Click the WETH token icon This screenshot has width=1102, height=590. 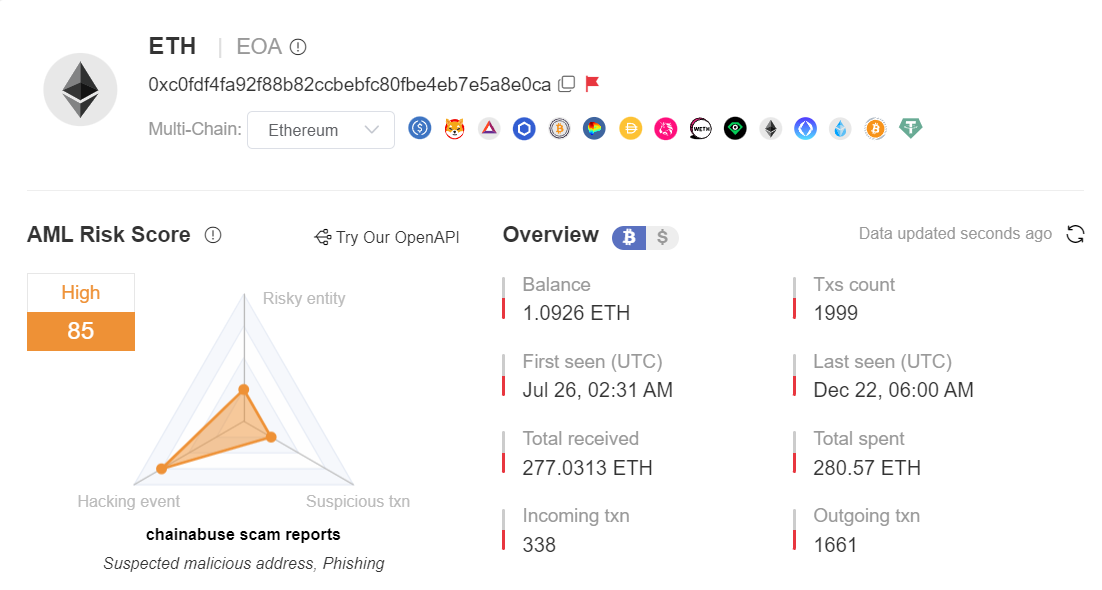[700, 128]
